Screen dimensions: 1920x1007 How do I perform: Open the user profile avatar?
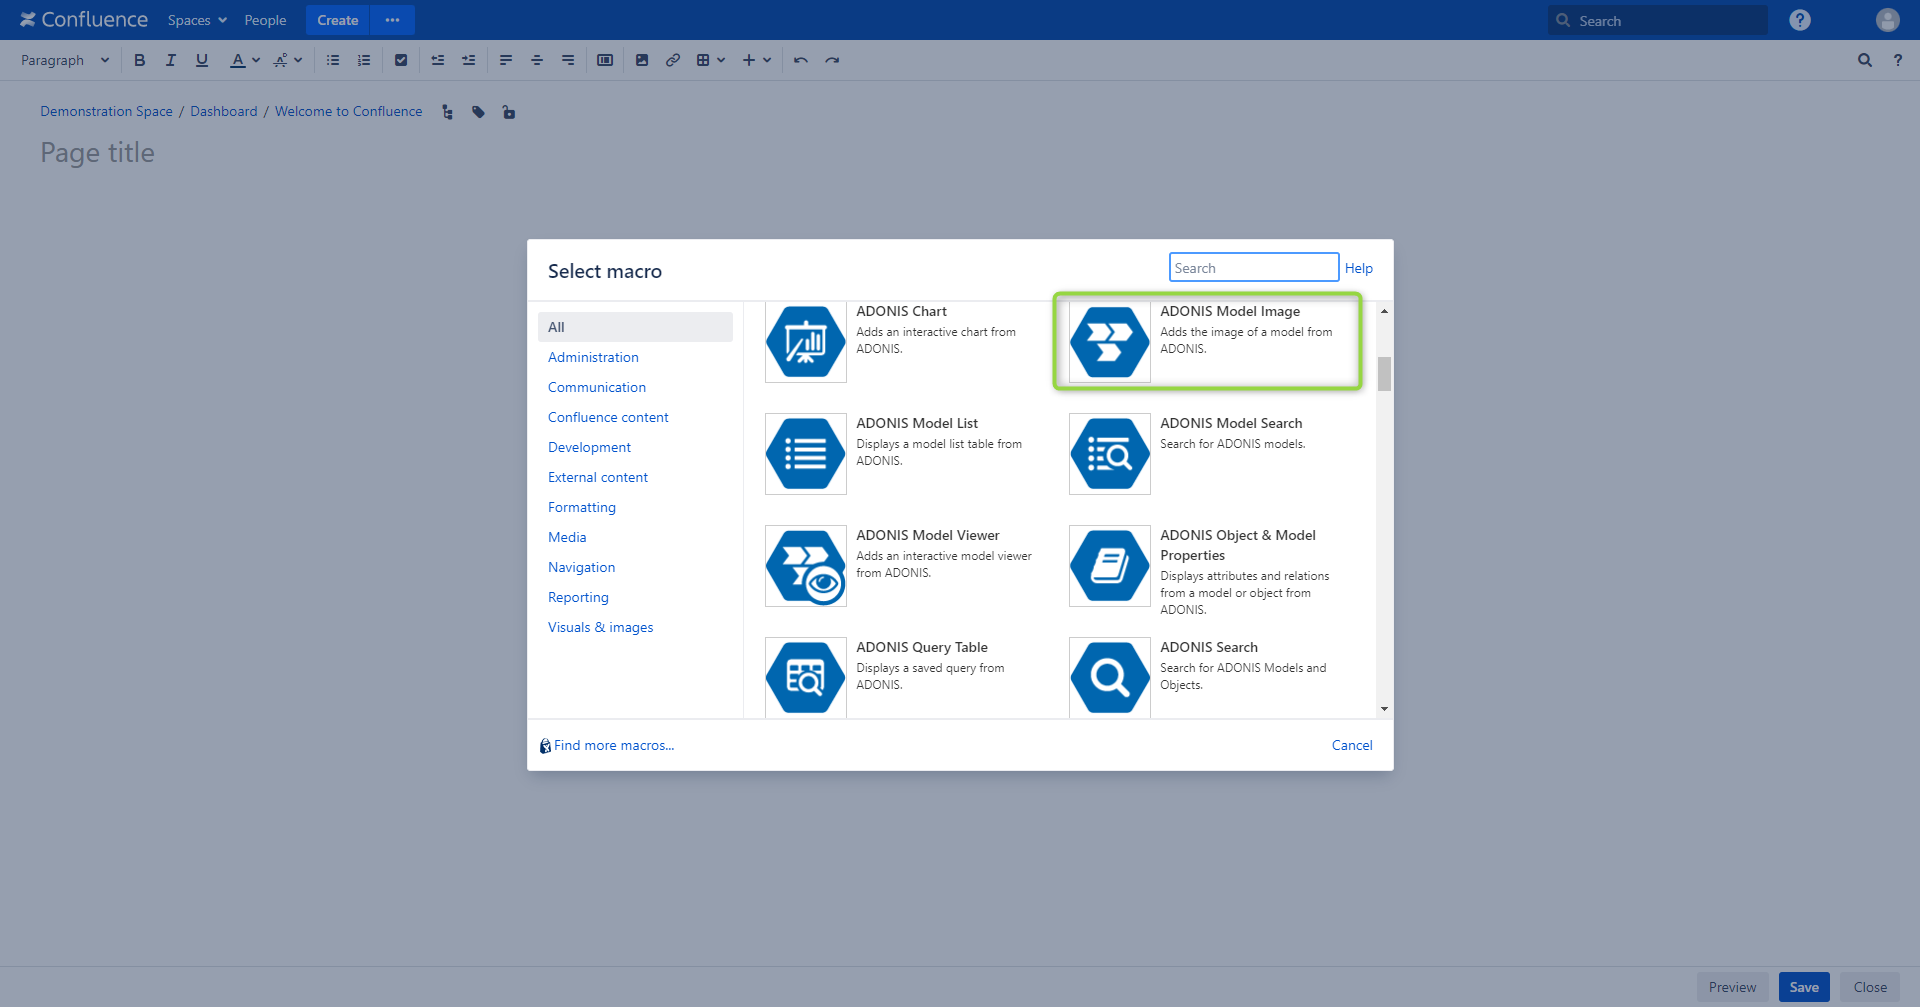pos(1888,20)
